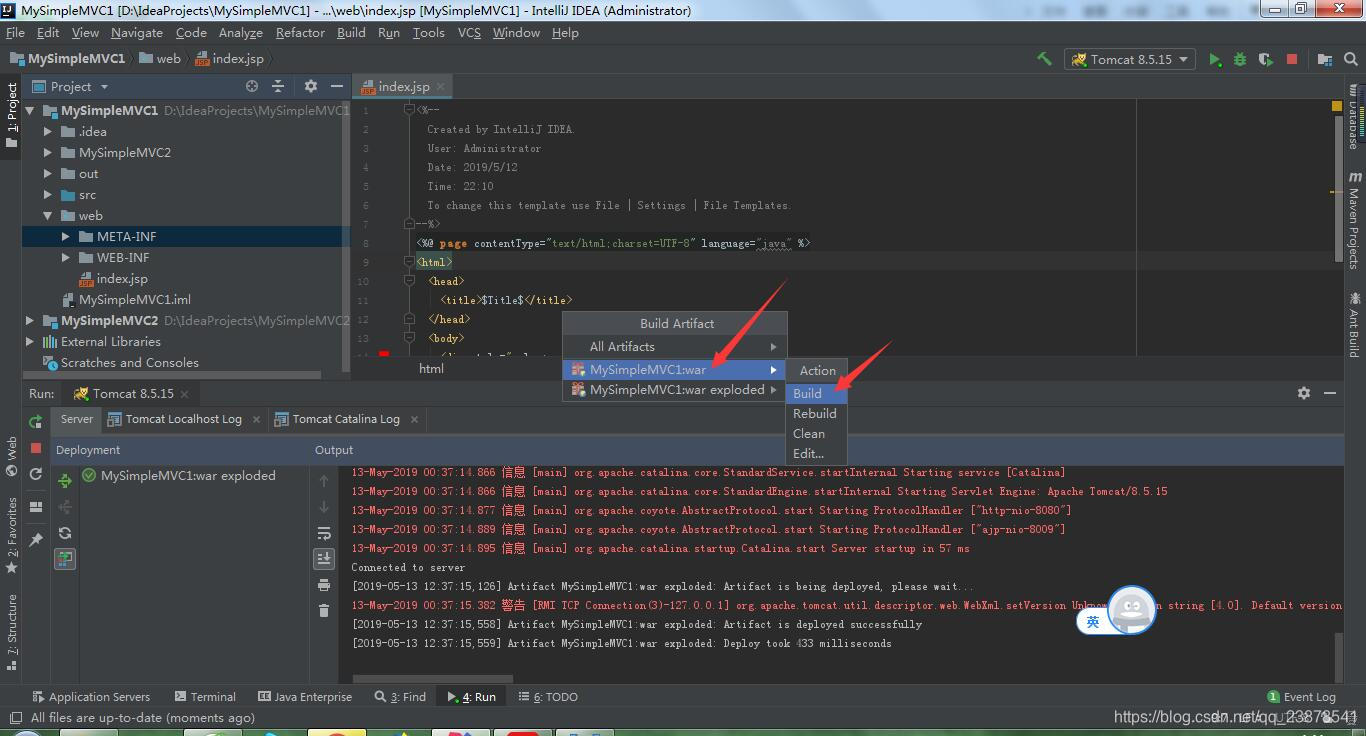Switch to the Tomcat Catalina Log tab
This screenshot has width=1366, height=736.
point(346,419)
